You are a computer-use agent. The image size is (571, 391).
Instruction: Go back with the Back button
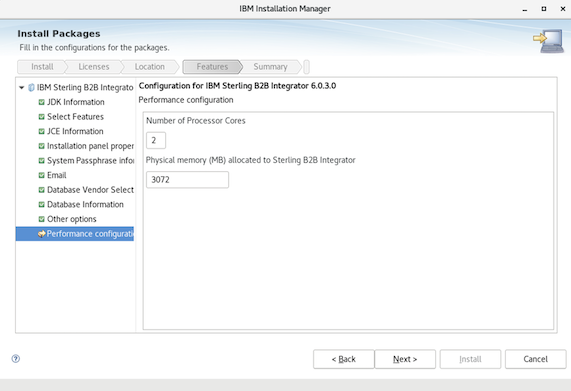coord(343,359)
